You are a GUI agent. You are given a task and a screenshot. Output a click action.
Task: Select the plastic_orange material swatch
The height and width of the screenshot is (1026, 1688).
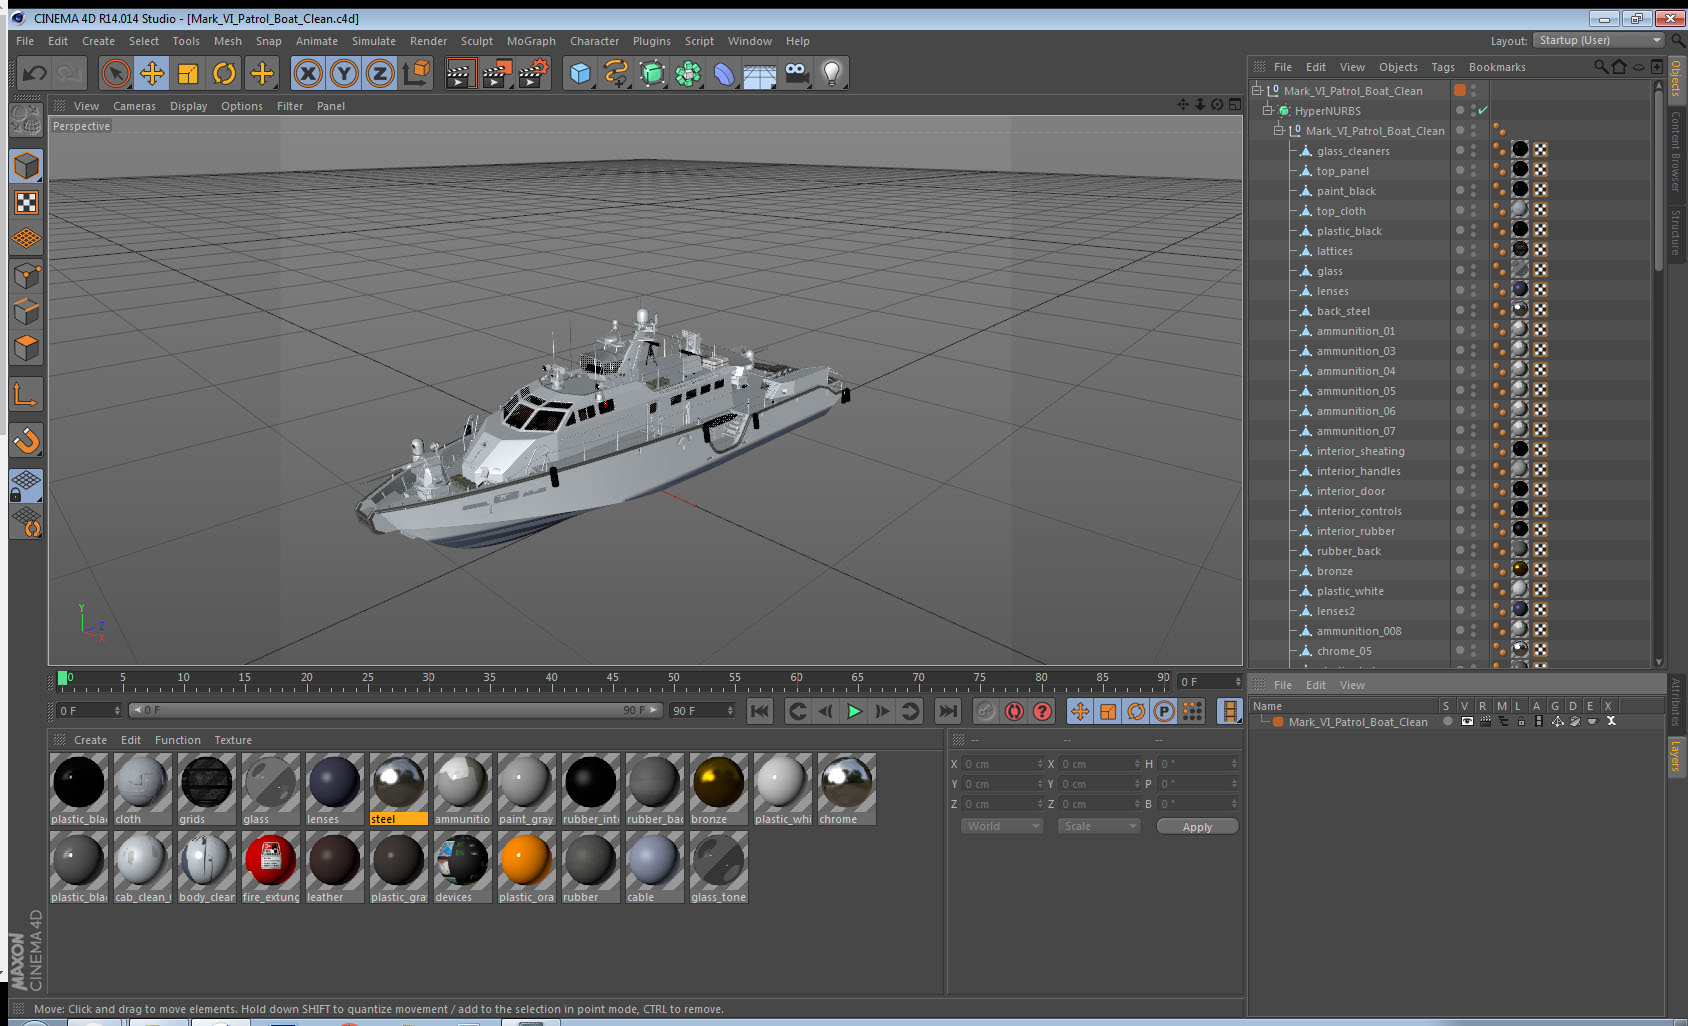pyautogui.click(x=526, y=867)
